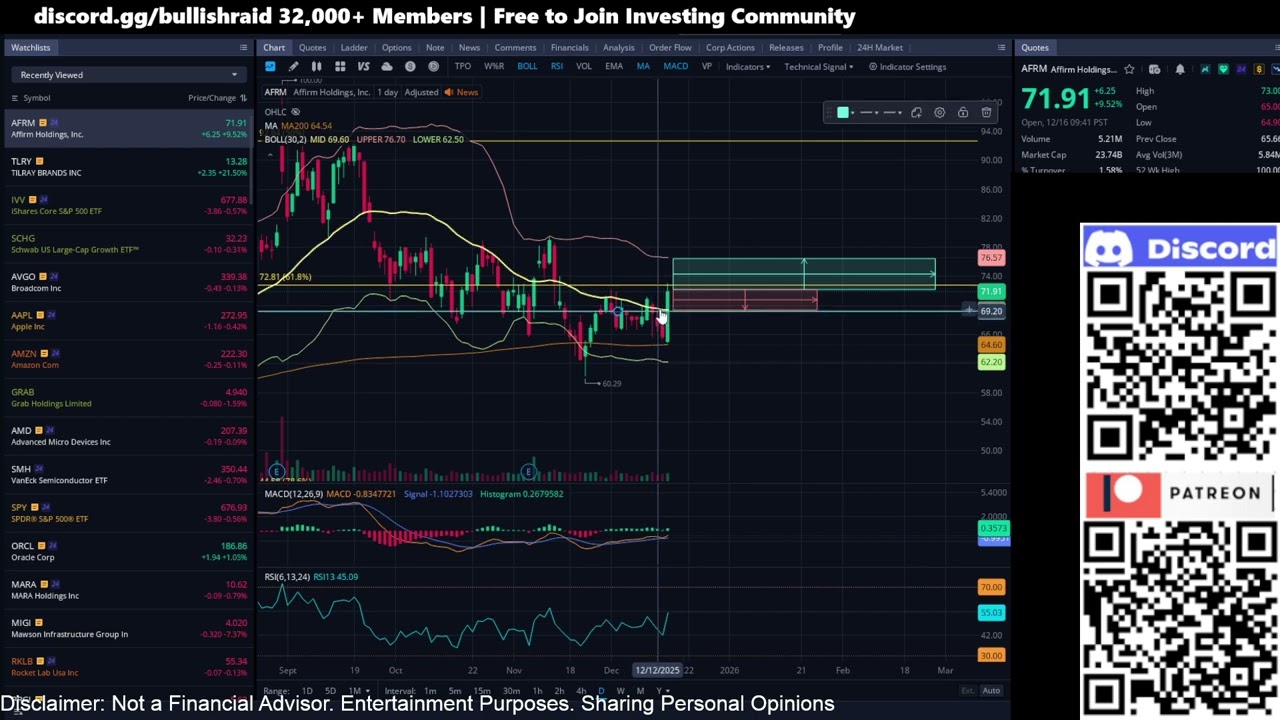
Task: Sort watchlist by Price/Change arrows
Action: point(243,98)
